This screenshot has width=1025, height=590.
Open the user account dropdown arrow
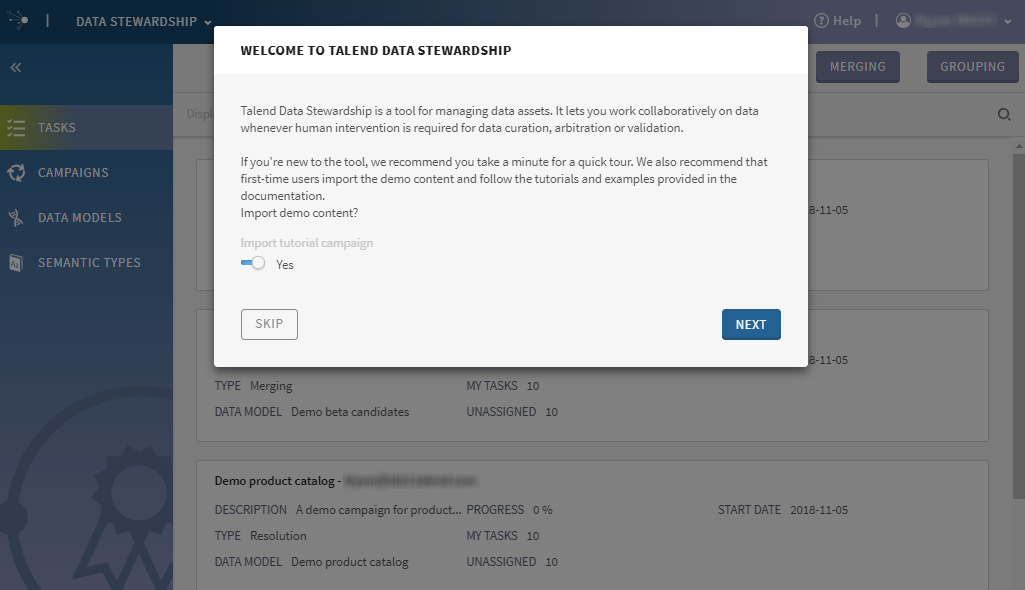pos(1008,21)
